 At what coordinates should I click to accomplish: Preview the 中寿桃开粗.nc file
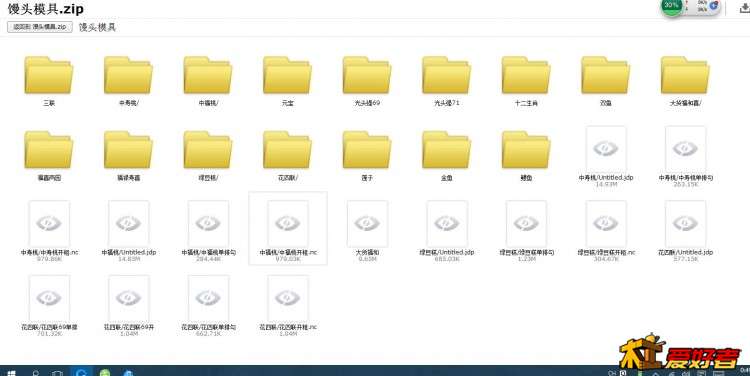click(49, 223)
